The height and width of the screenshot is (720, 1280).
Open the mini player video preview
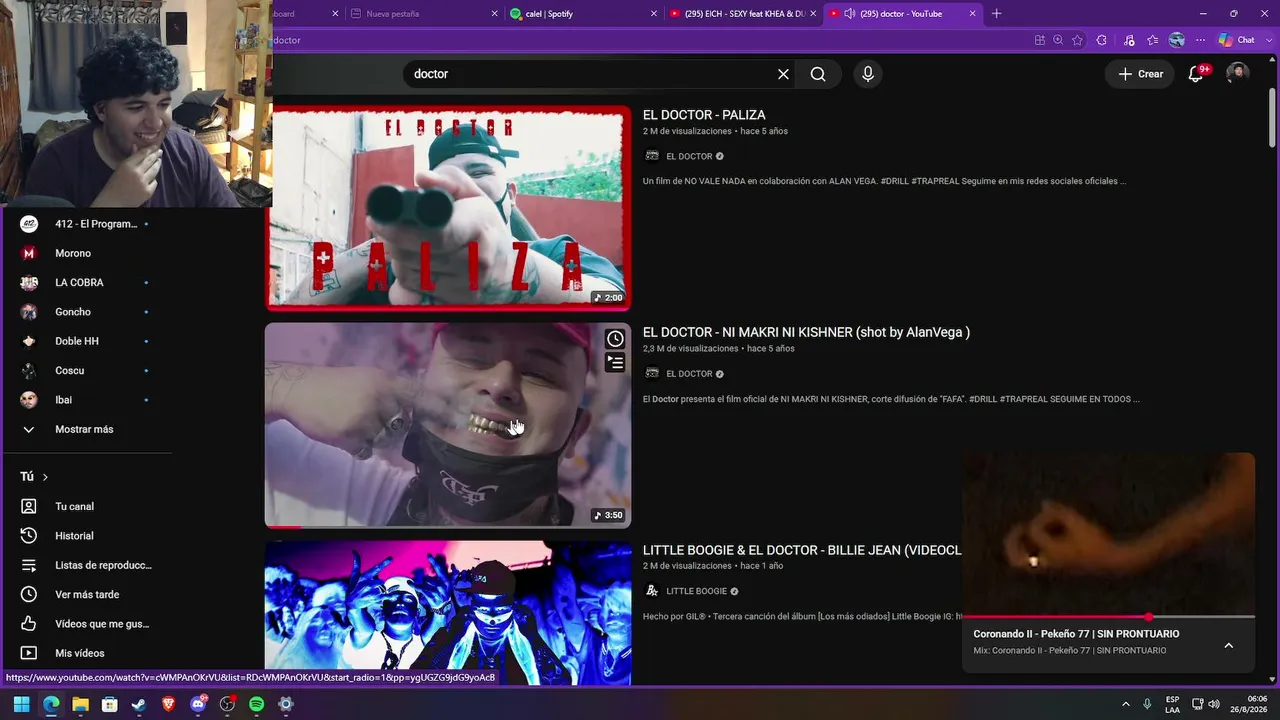click(1108, 534)
